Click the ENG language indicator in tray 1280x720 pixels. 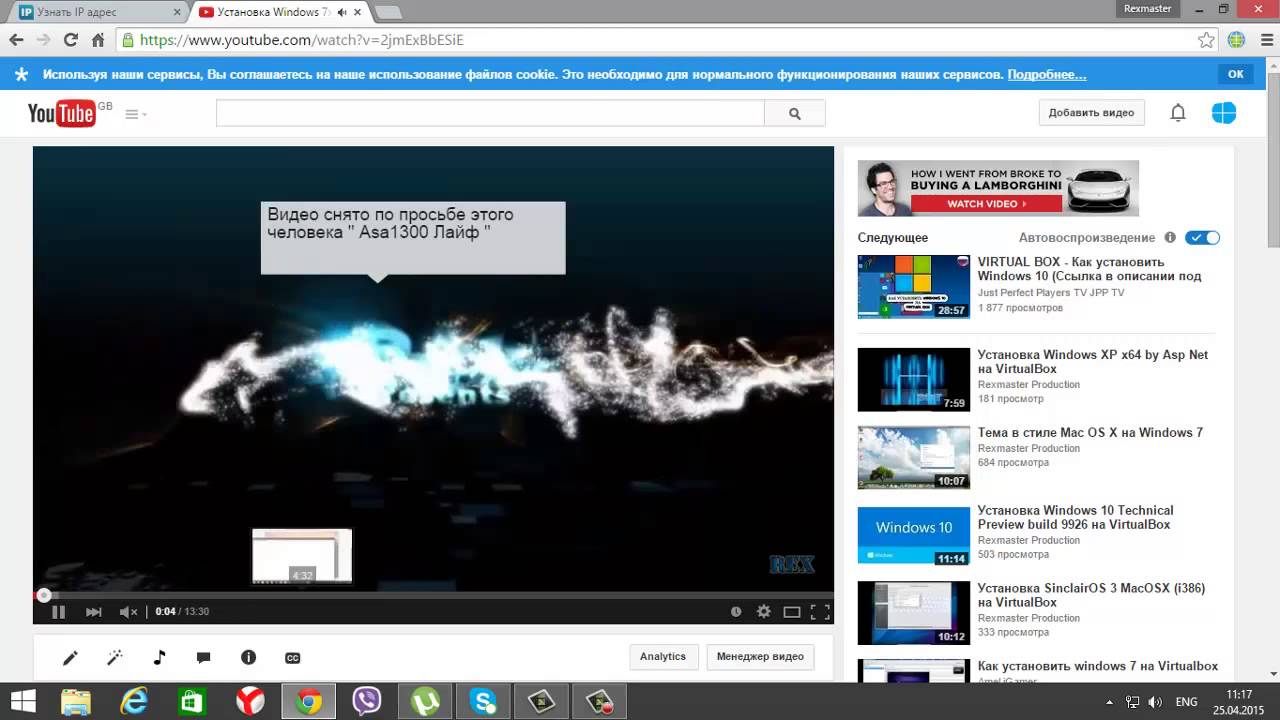(x=1186, y=702)
